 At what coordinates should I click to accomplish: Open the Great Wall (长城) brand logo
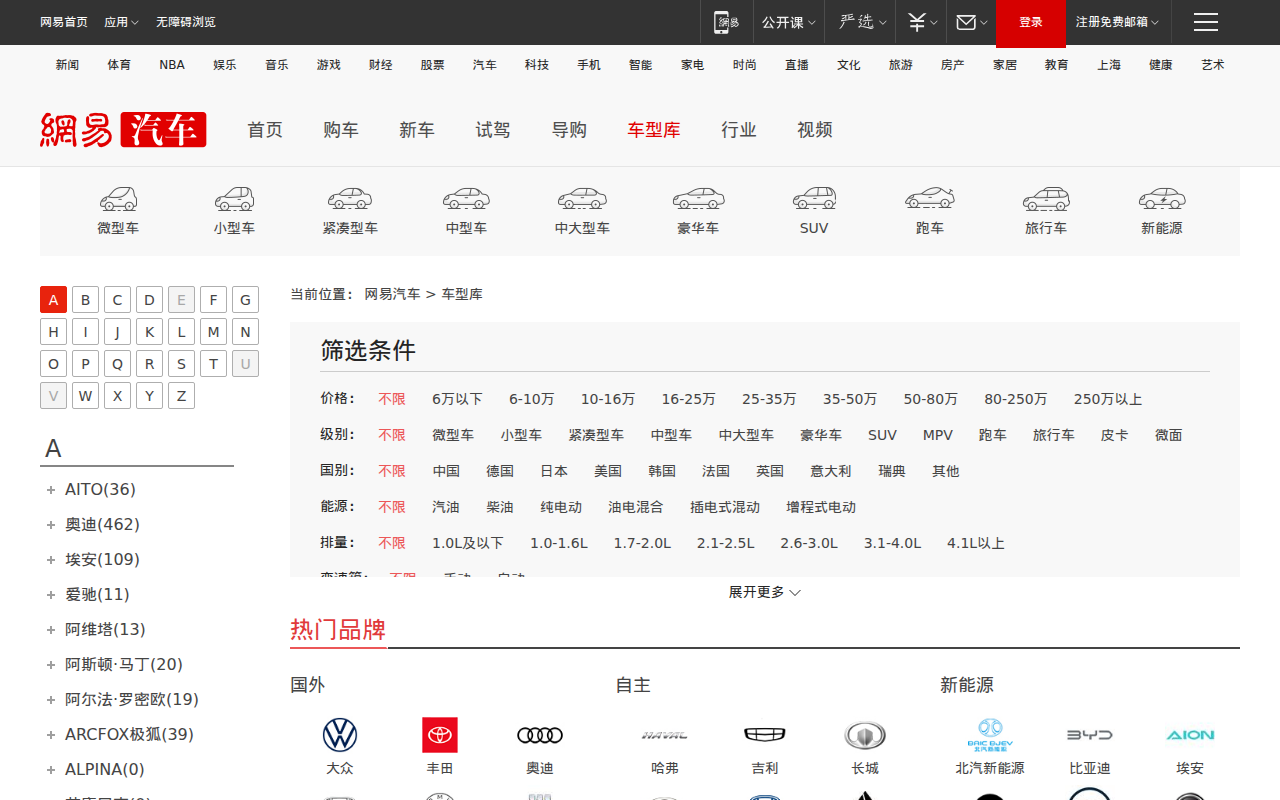click(865, 735)
